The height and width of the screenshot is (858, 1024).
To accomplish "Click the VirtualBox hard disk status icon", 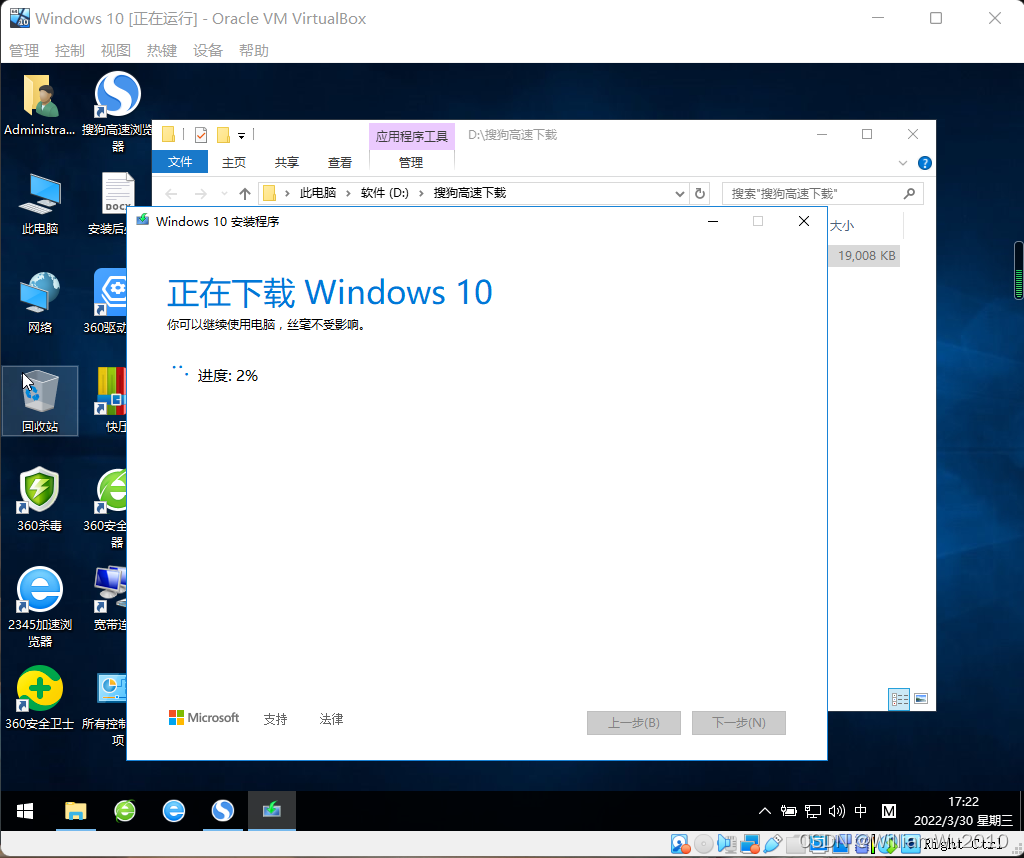I will tap(680, 844).
